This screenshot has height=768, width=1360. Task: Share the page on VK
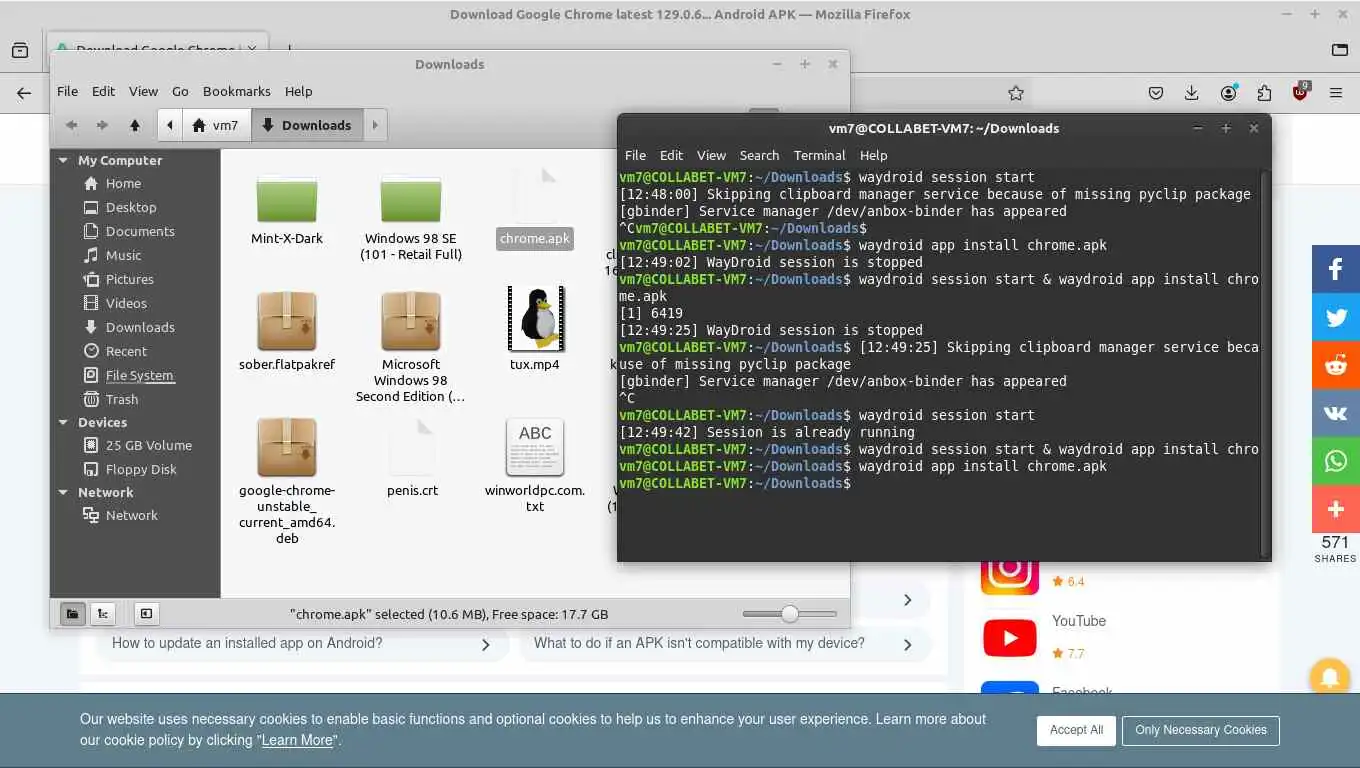[x=1336, y=413]
